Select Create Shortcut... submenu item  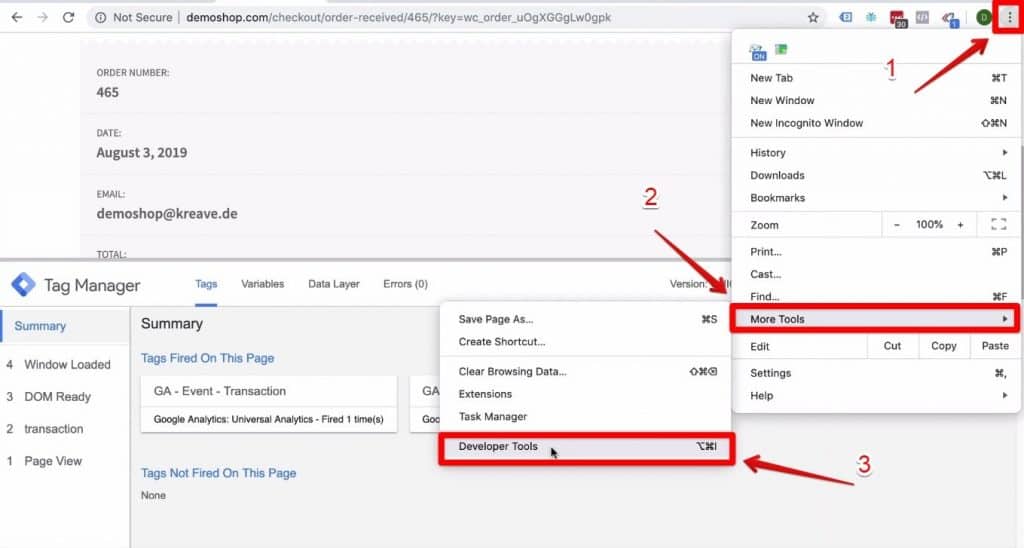point(586,342)
